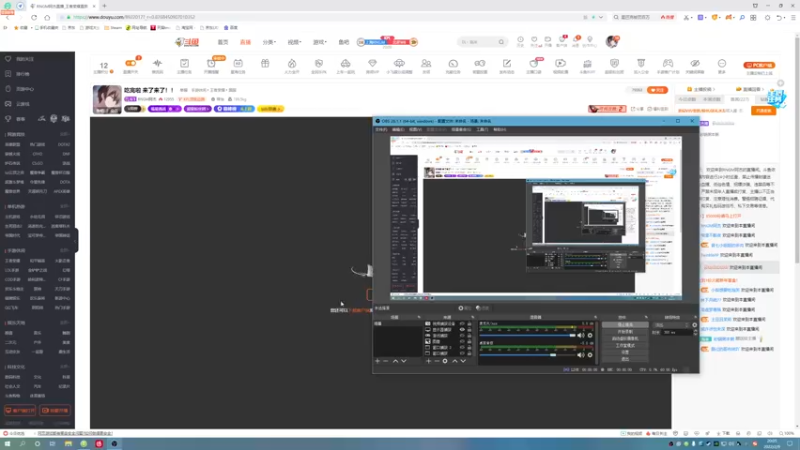Start the virtual camera in OBS controls
The image size is (800, 450).
coord(625,338)
